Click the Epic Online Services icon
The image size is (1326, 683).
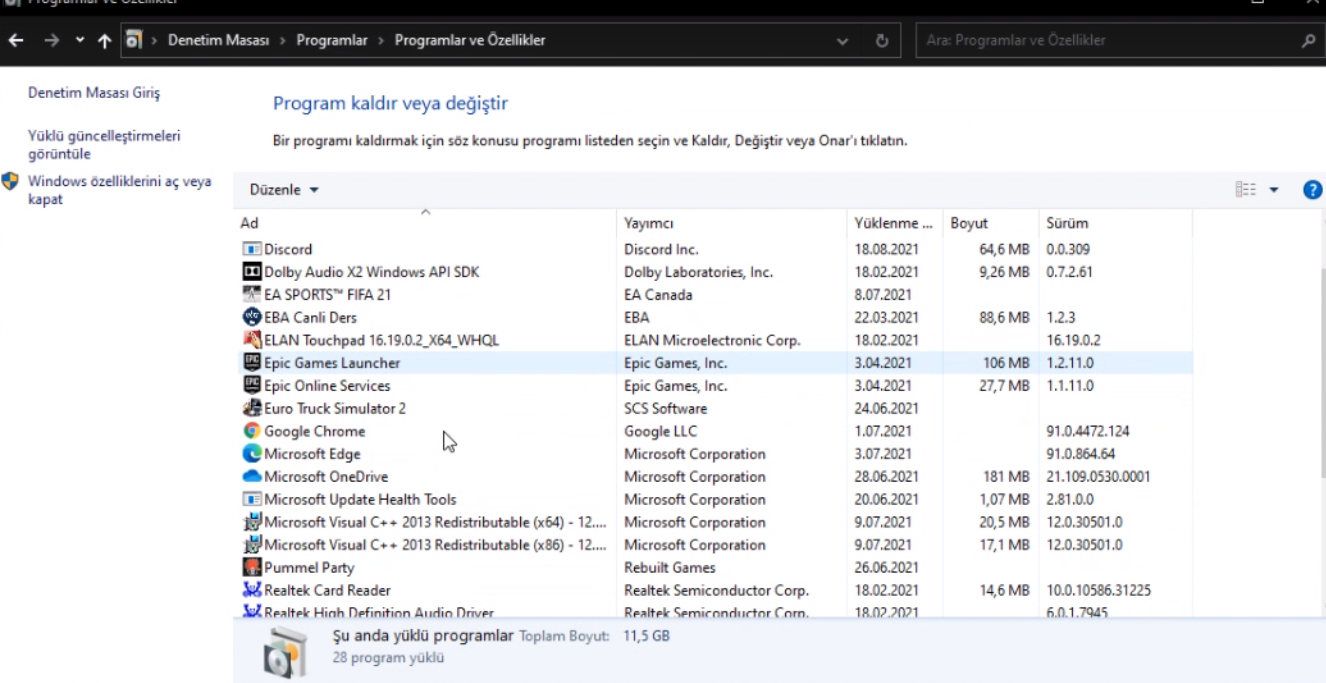click(x=252, y=386)
